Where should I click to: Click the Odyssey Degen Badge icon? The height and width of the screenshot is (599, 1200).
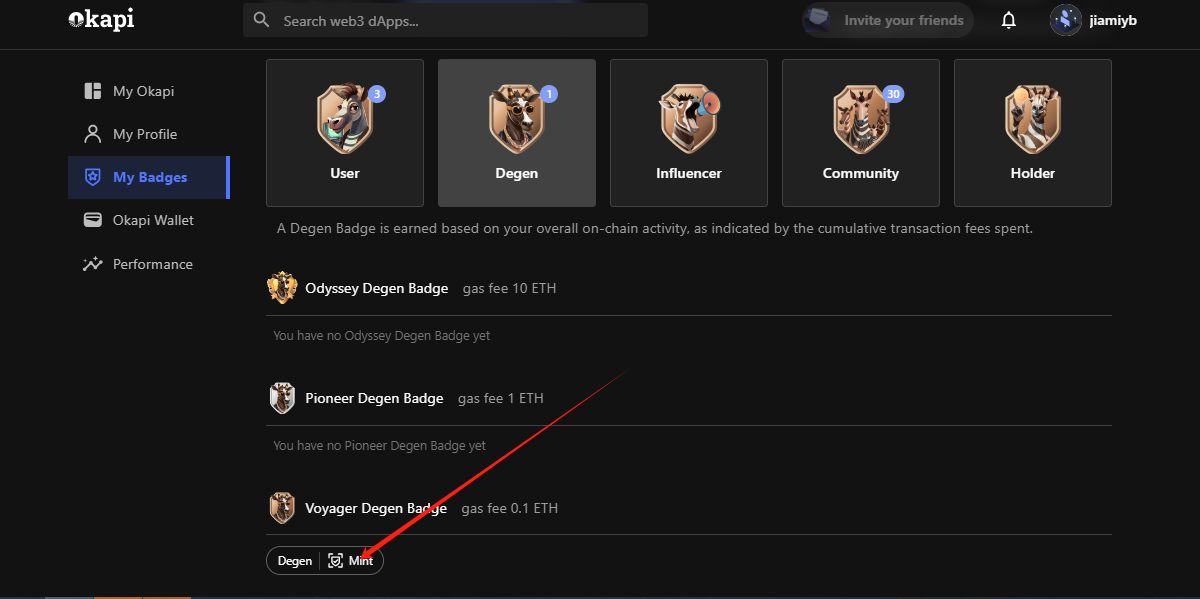[282, 288]
